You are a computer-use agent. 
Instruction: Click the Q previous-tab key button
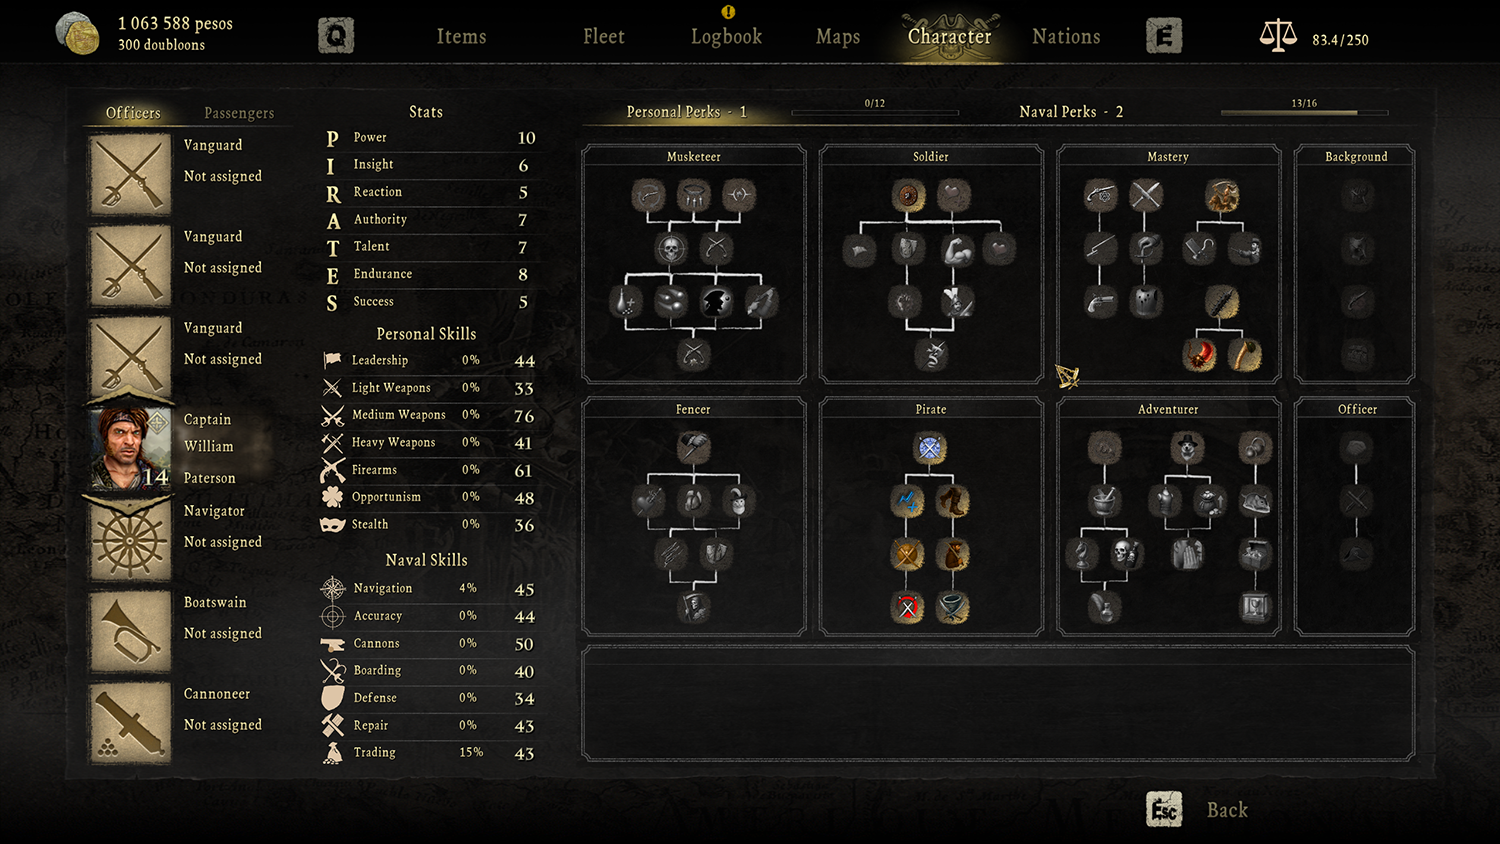(x=336, y=36)
